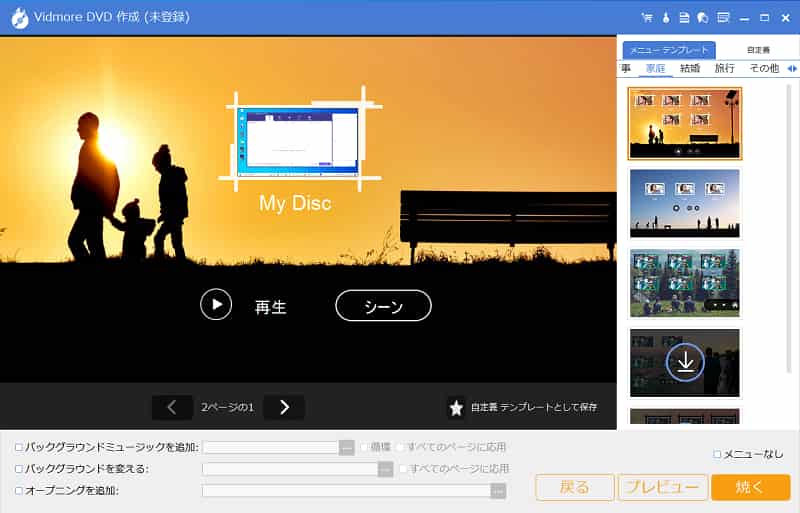Click the orange 焼く burn button
800x513 pixels.
tap(751, 487)
